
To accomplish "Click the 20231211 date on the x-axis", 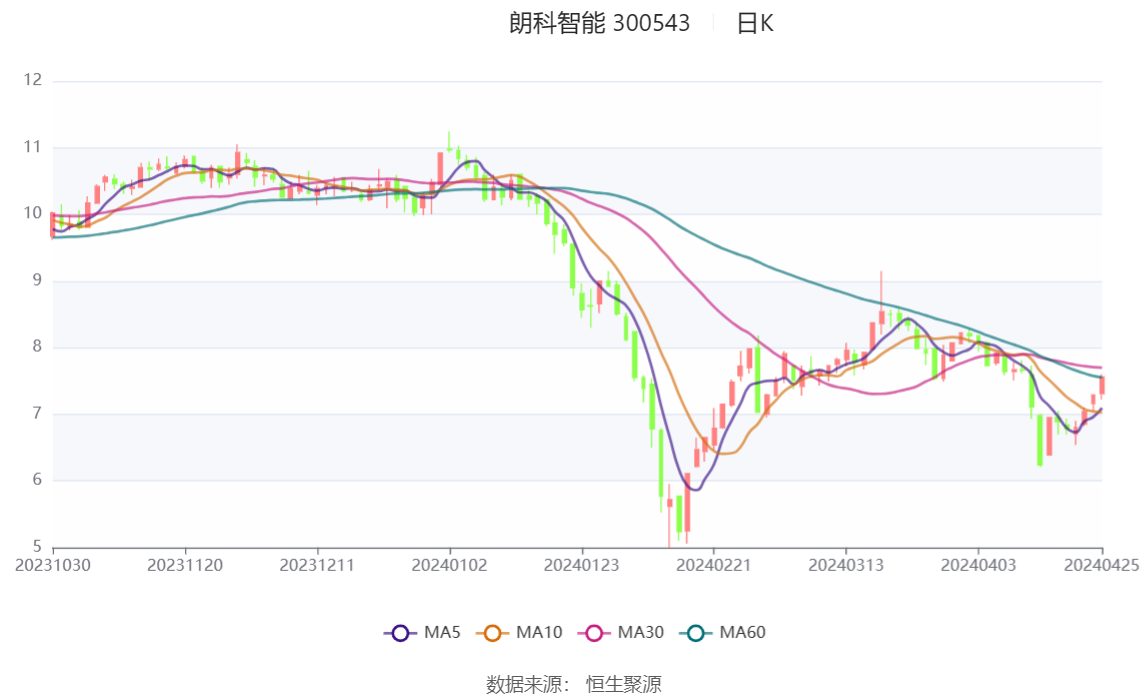I will pyautogui.click(x=317, y=566).
